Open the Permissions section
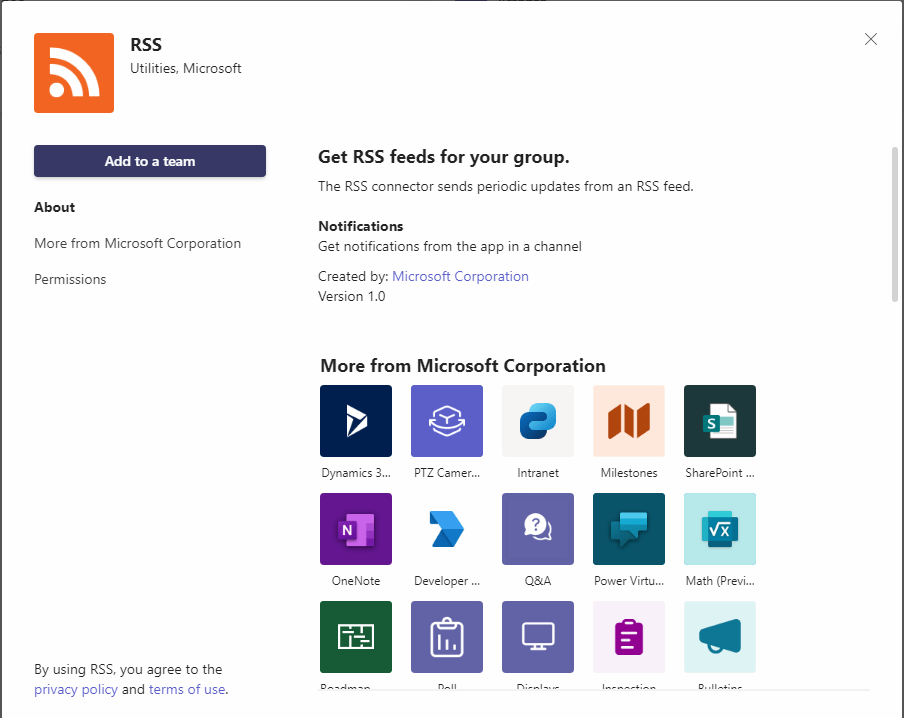The image size is (904, 718). point(70,279)
